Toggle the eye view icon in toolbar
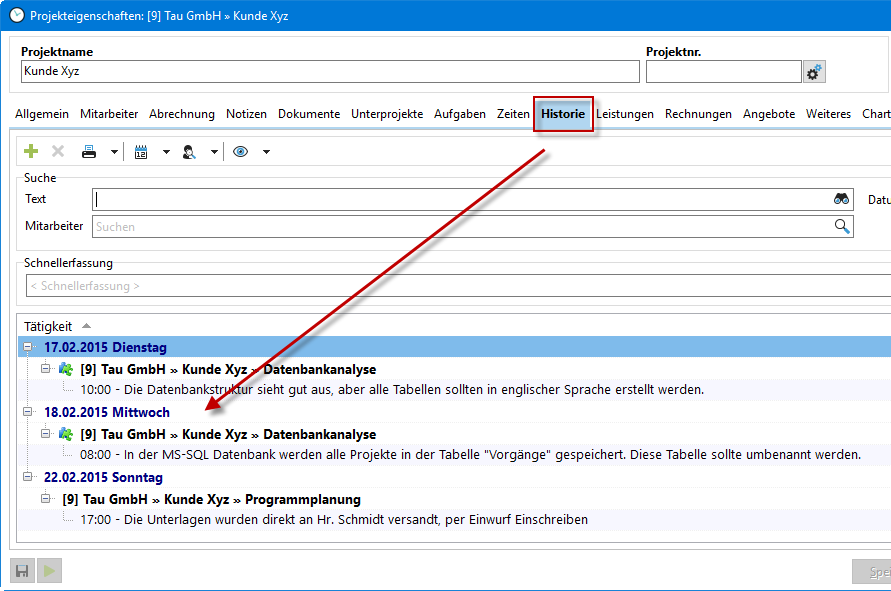The height and width of the screenshot is (591, 891). pos(240,152)
